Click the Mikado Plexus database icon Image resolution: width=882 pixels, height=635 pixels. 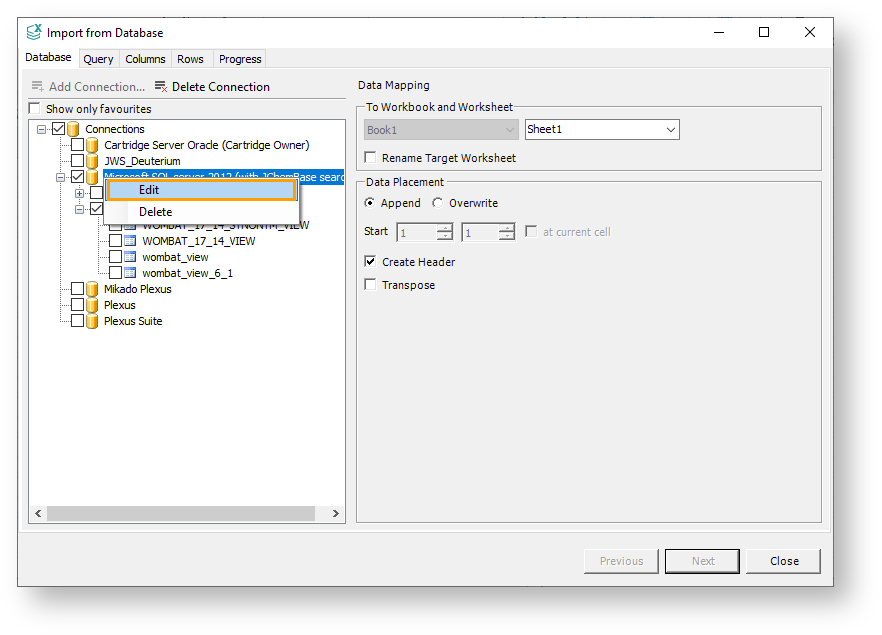click(92, 289)
